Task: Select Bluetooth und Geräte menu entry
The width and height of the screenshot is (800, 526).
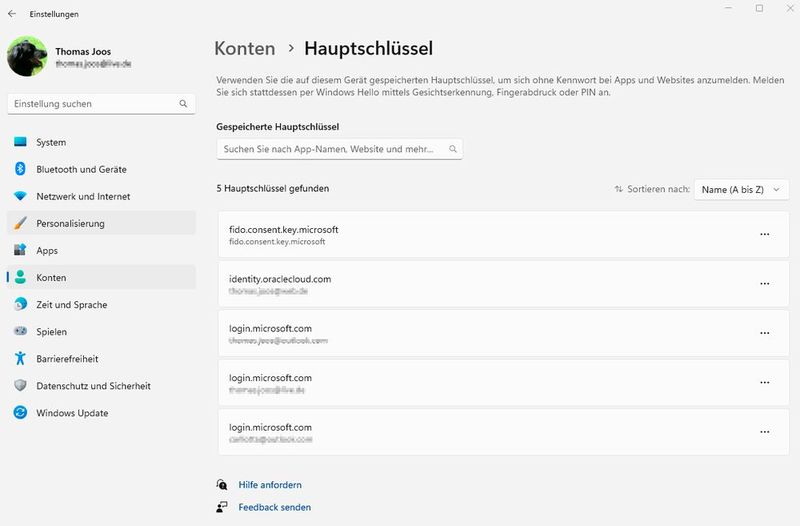Action: (102, 169)
